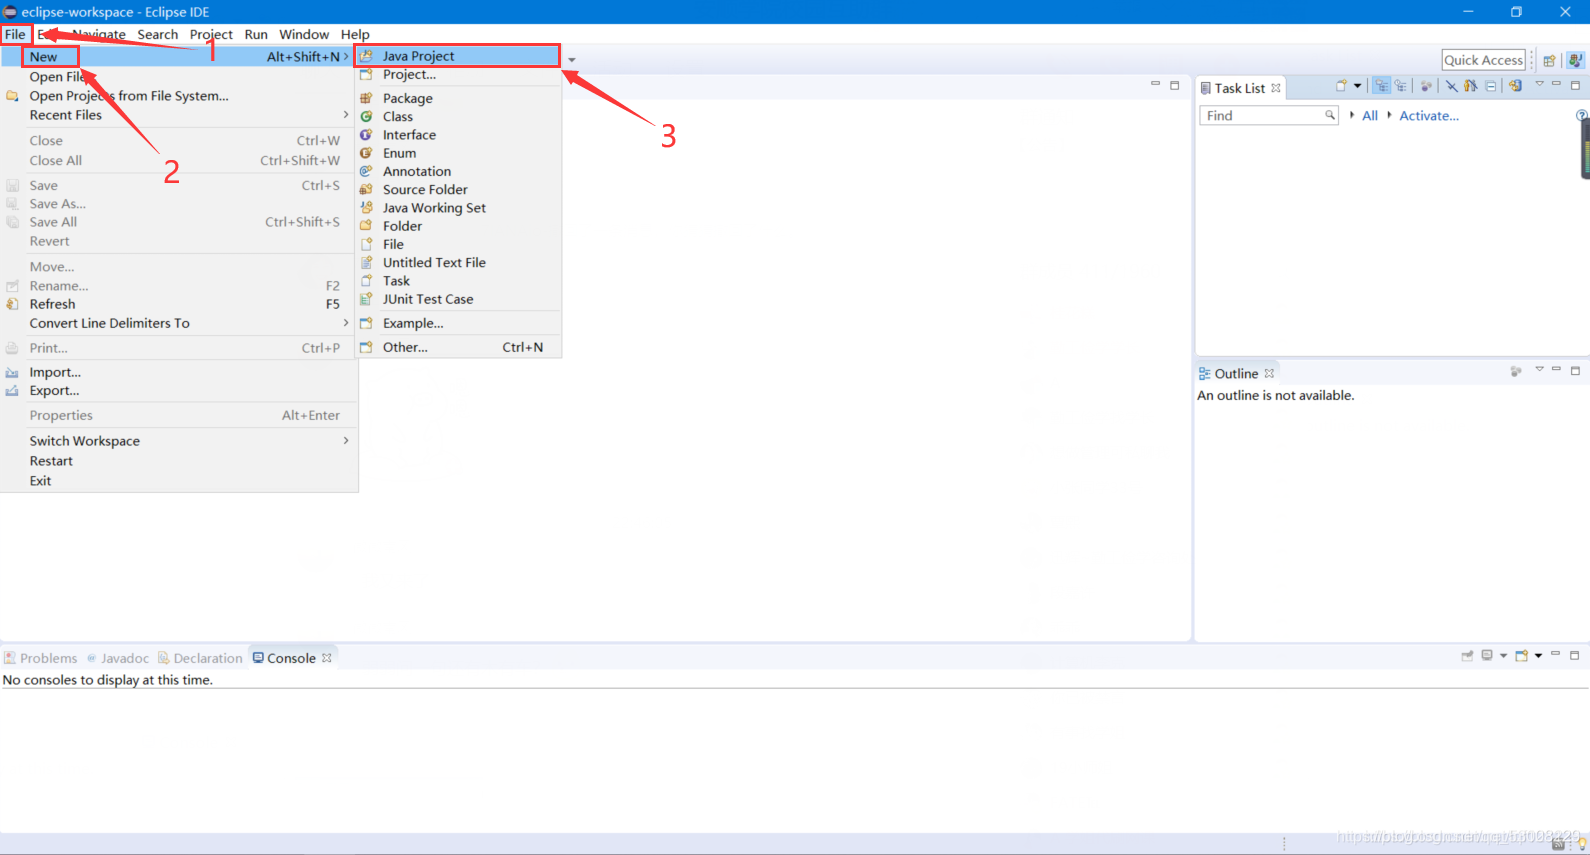Select Class from New submenu
Image resolution: width=1590 pixels, height=855 pixels.
pyautogui.click(x=458, y=117)
